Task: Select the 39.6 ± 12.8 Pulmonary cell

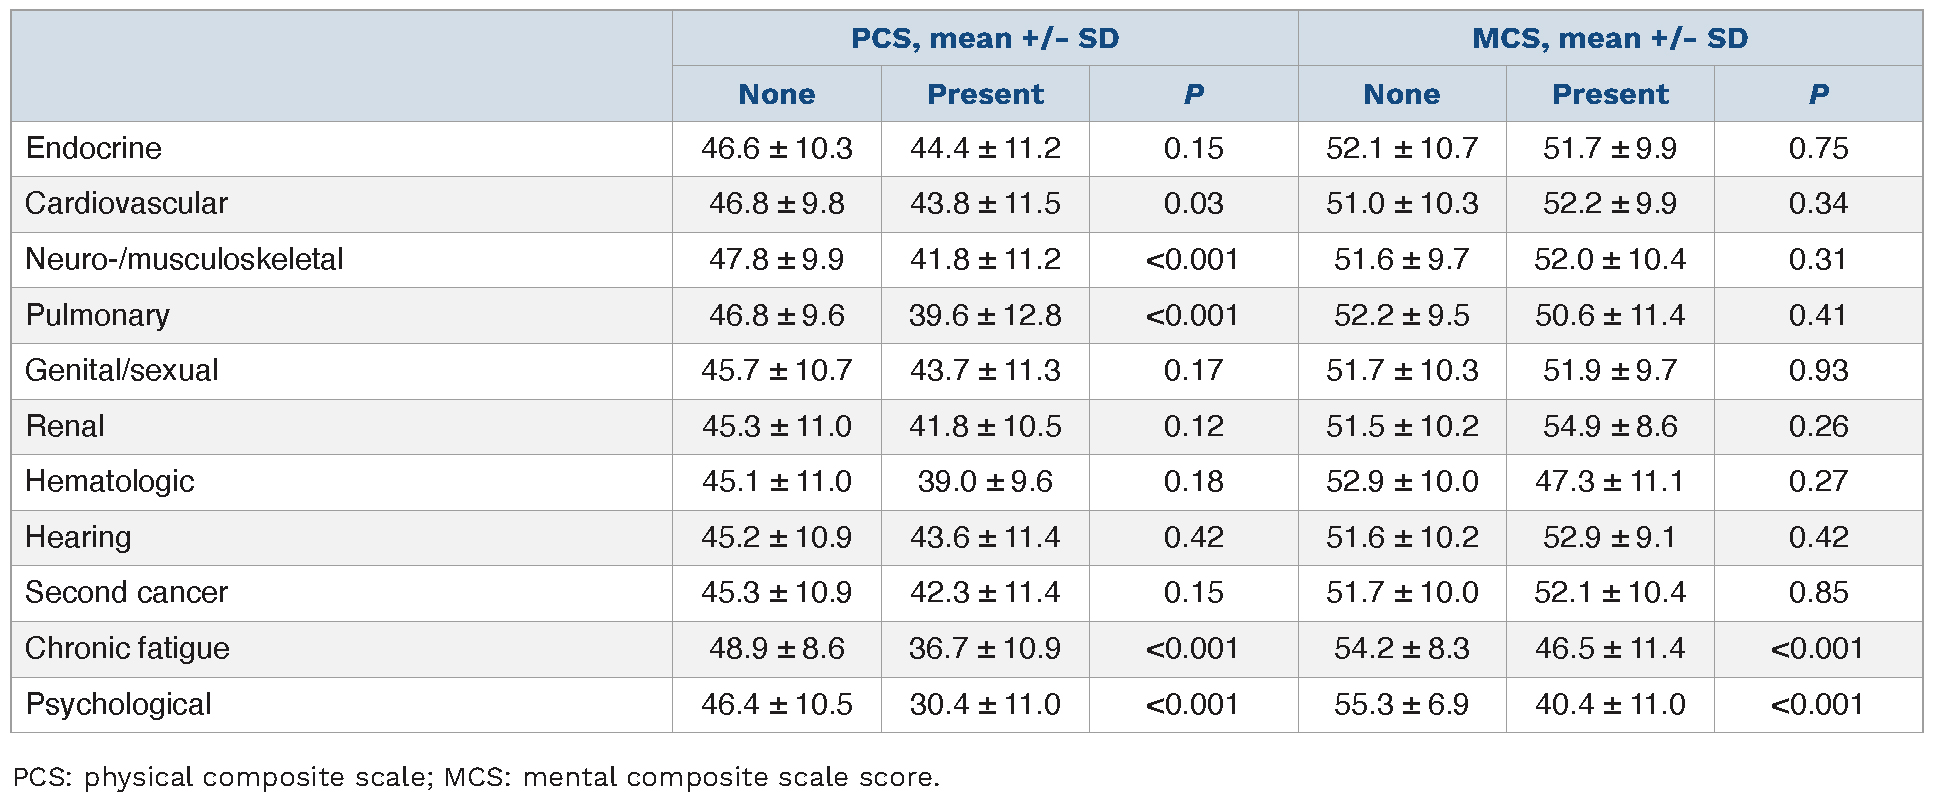Action: [x=985, y=316]
